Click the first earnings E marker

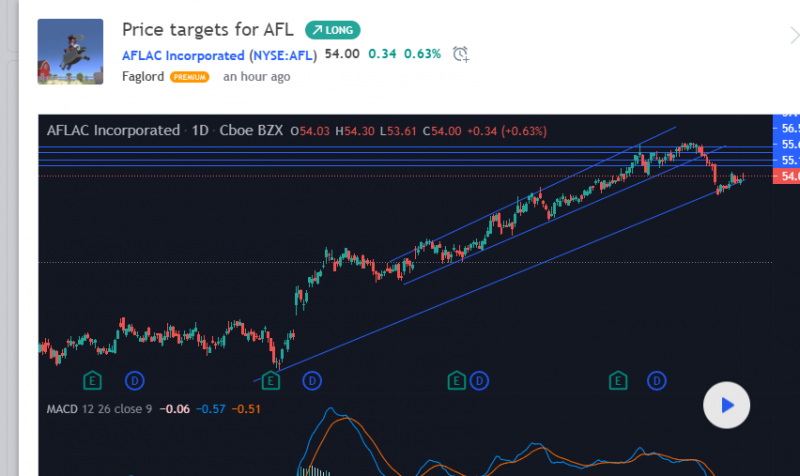tap(93, 380)
